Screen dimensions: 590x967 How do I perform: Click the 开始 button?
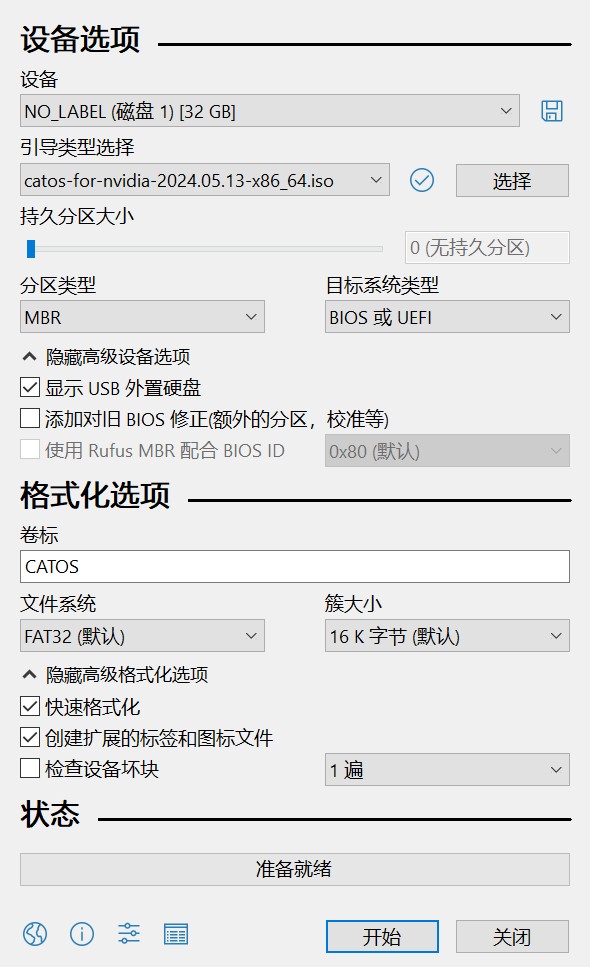coord(382,937)
